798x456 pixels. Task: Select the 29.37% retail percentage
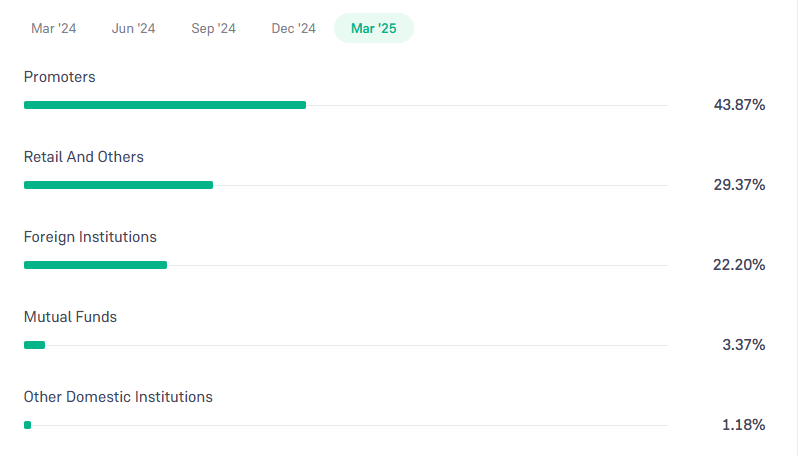739,185
